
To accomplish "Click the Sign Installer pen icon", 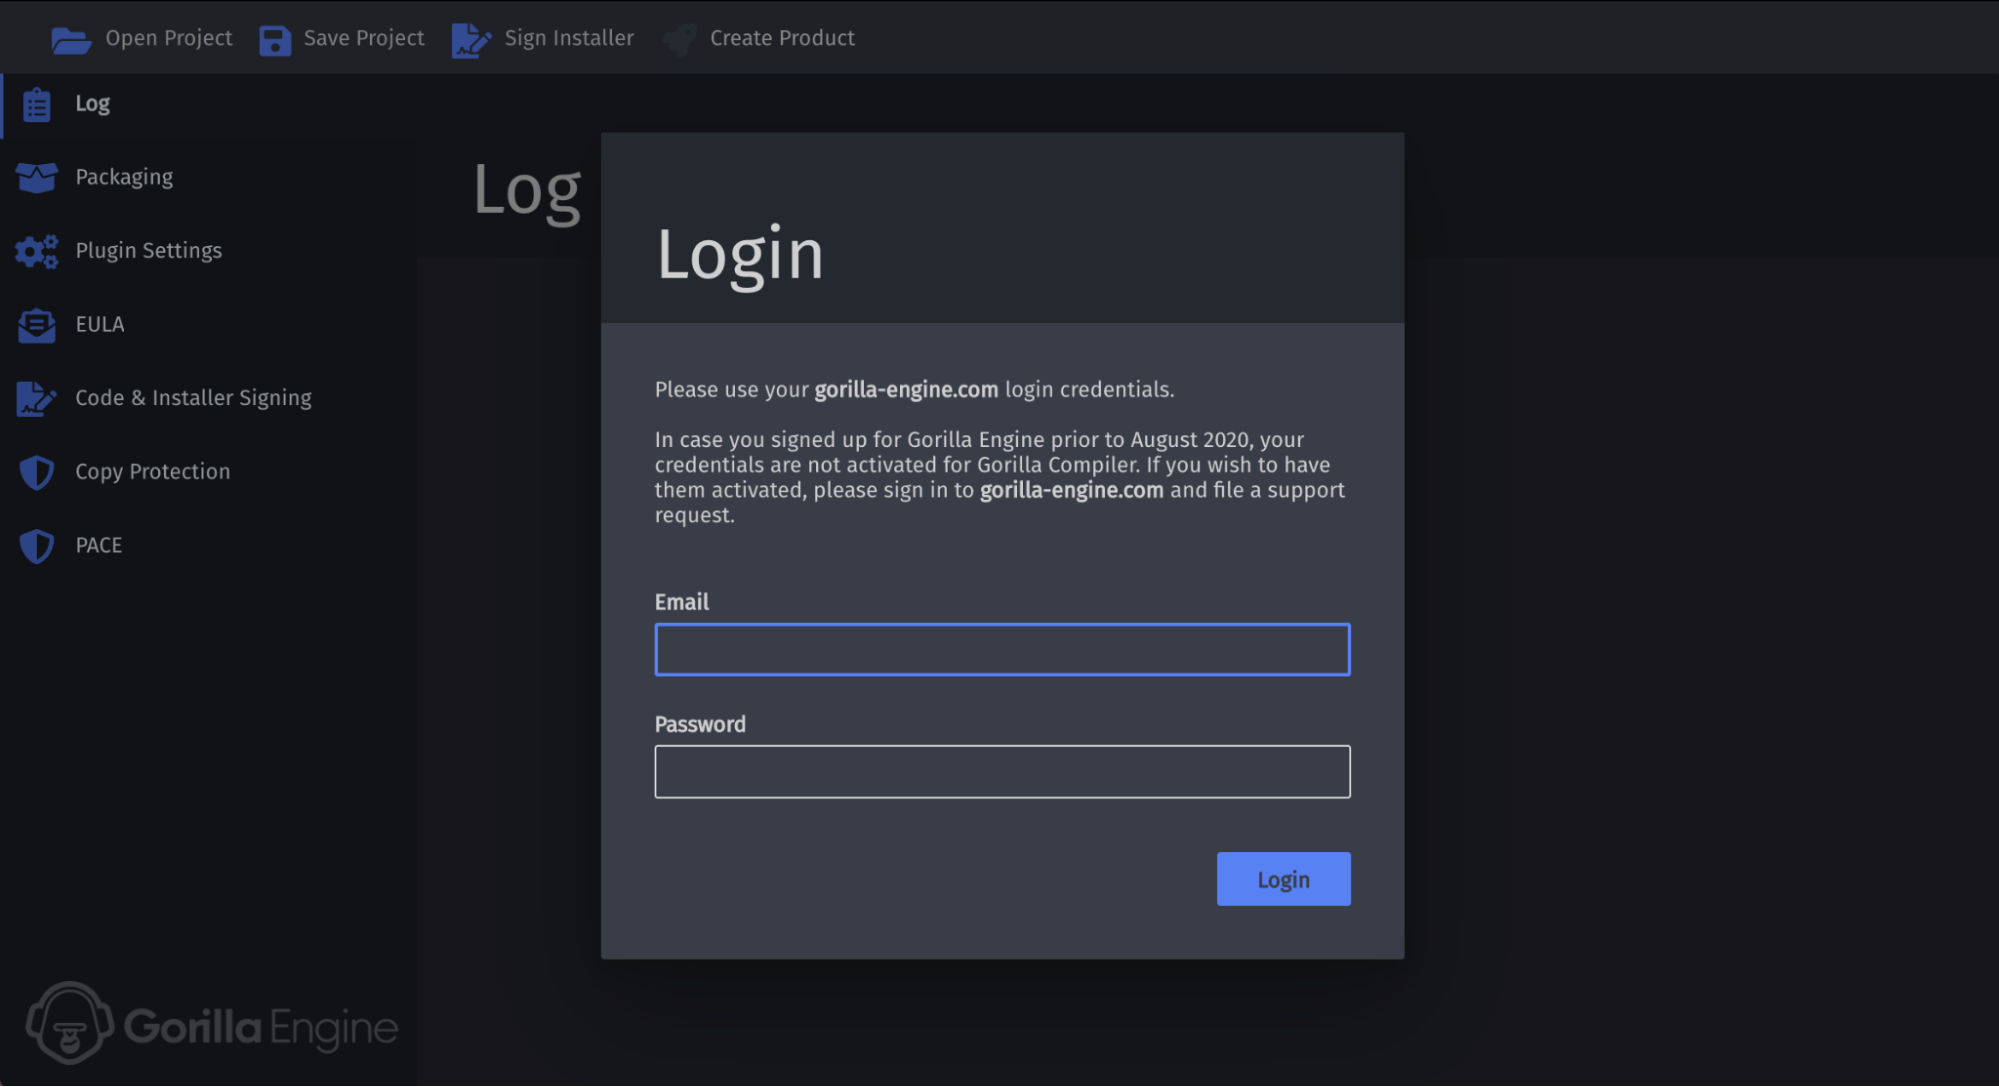I will pos(471,40).
